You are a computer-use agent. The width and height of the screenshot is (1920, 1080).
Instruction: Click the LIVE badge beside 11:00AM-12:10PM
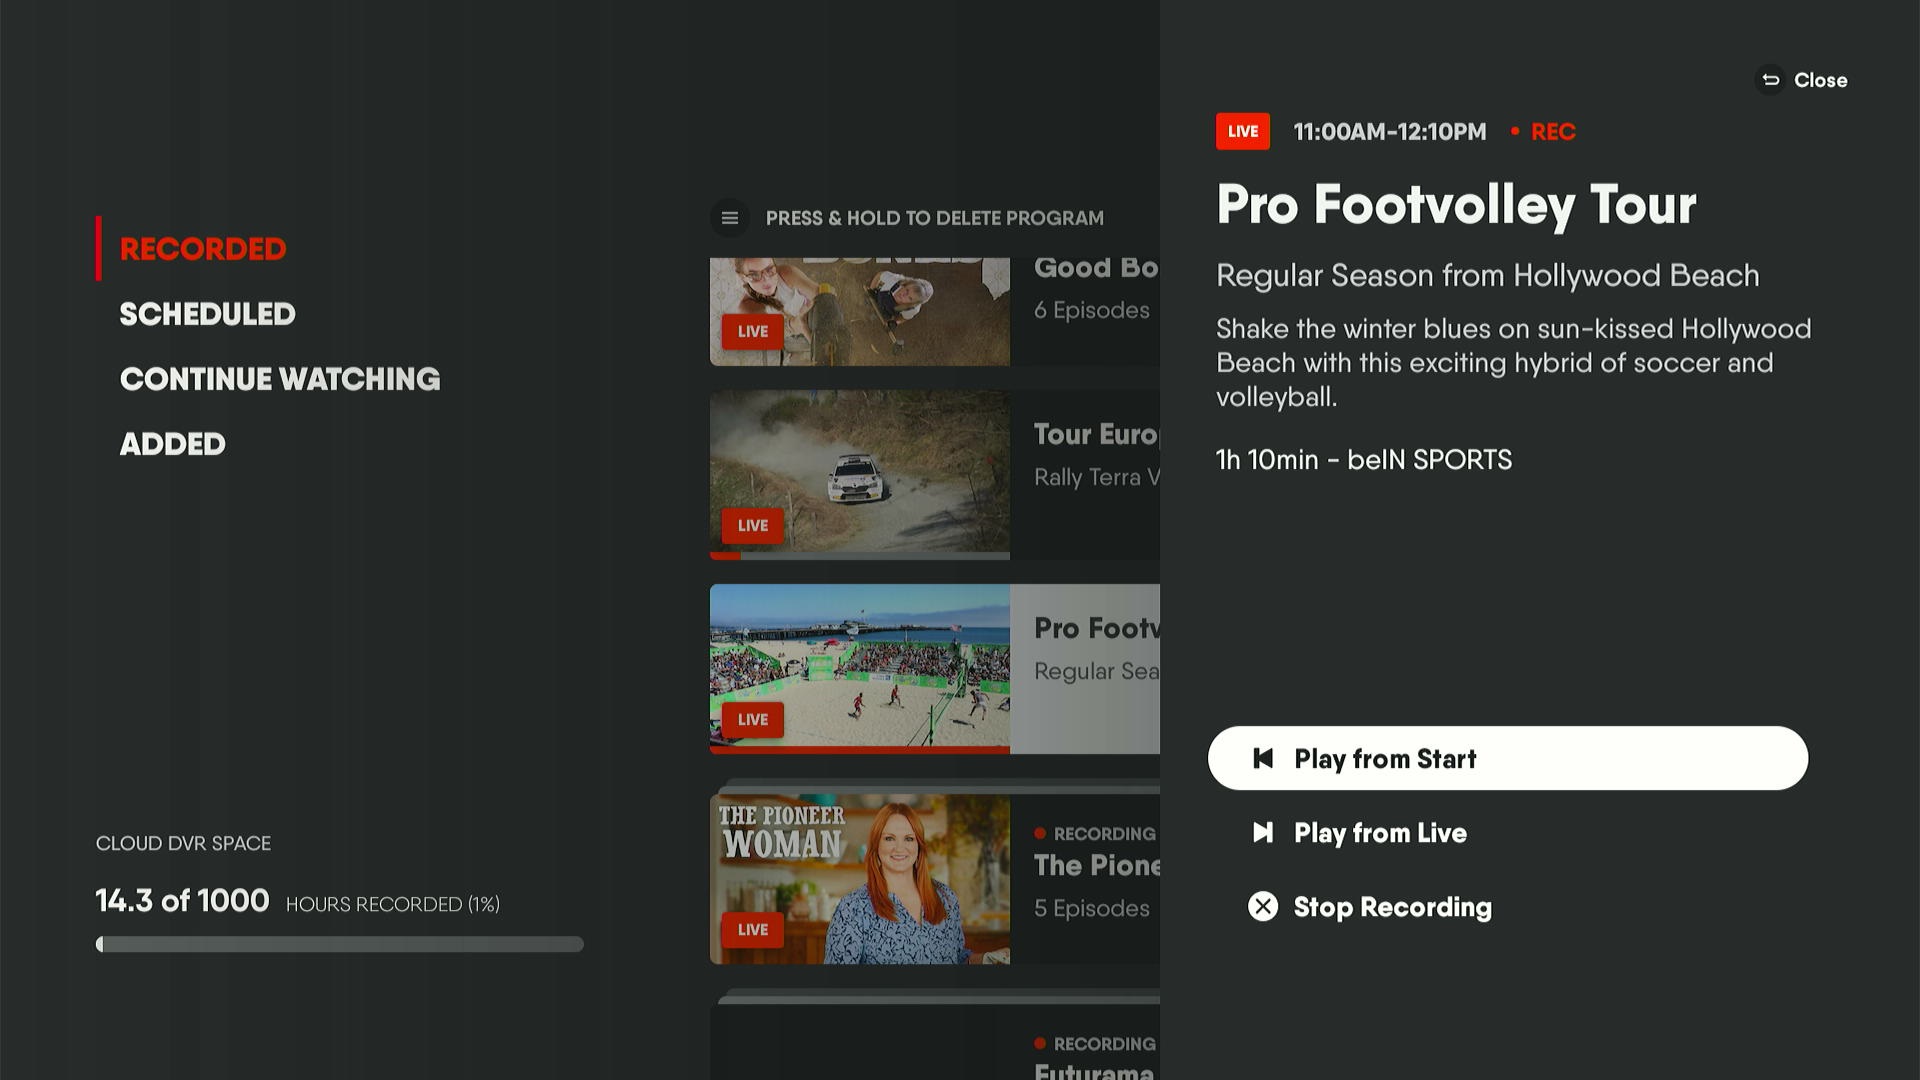click(1242, 131)
